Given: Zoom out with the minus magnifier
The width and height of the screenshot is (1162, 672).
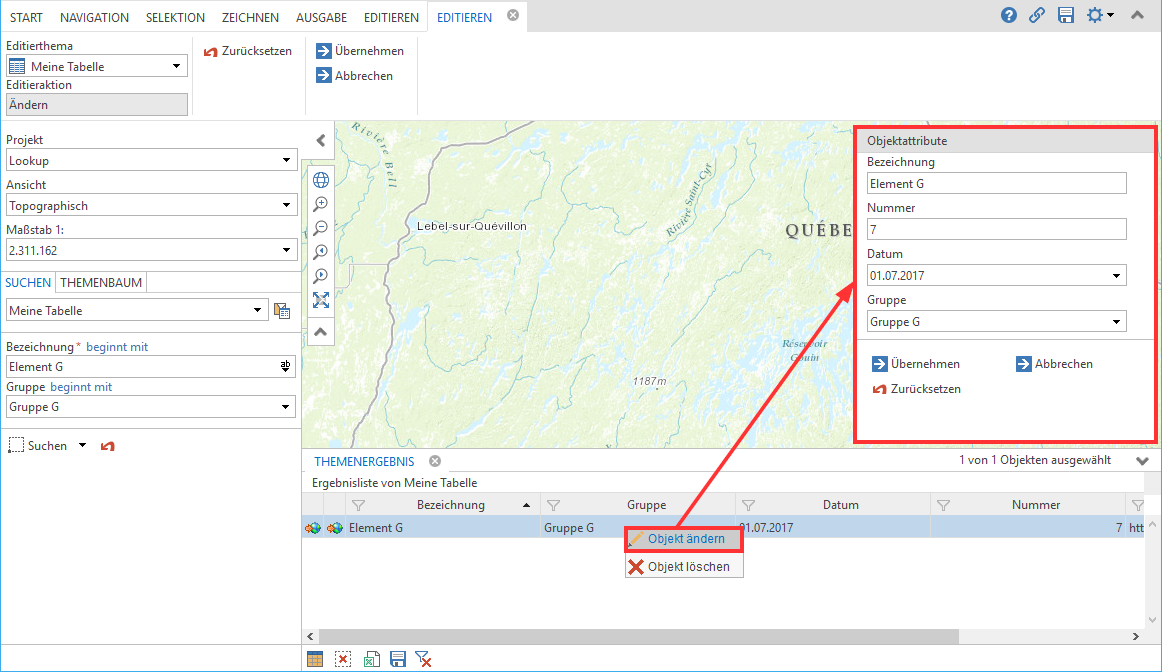Looking at the screenshot, I should (x=321, y=228).
